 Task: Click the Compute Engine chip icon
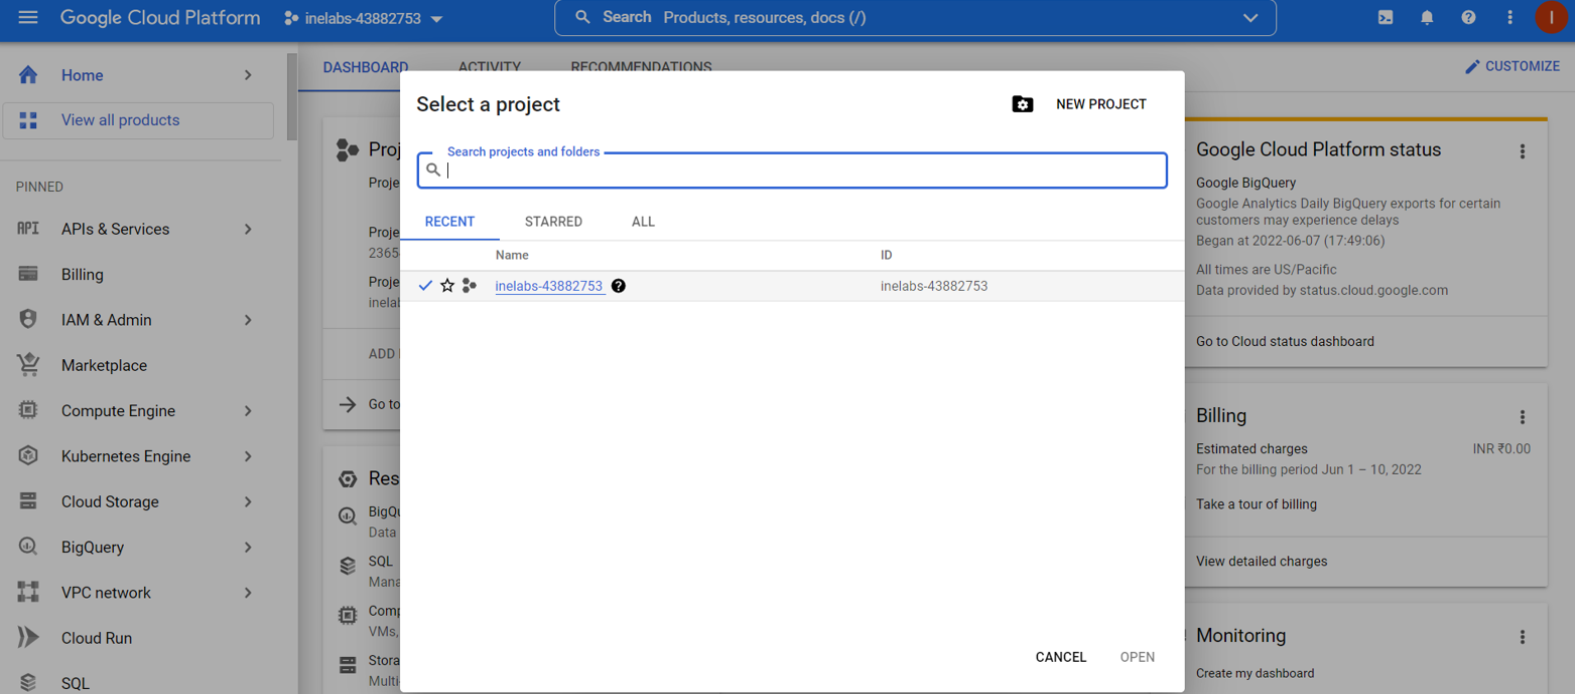pos(28,410)
